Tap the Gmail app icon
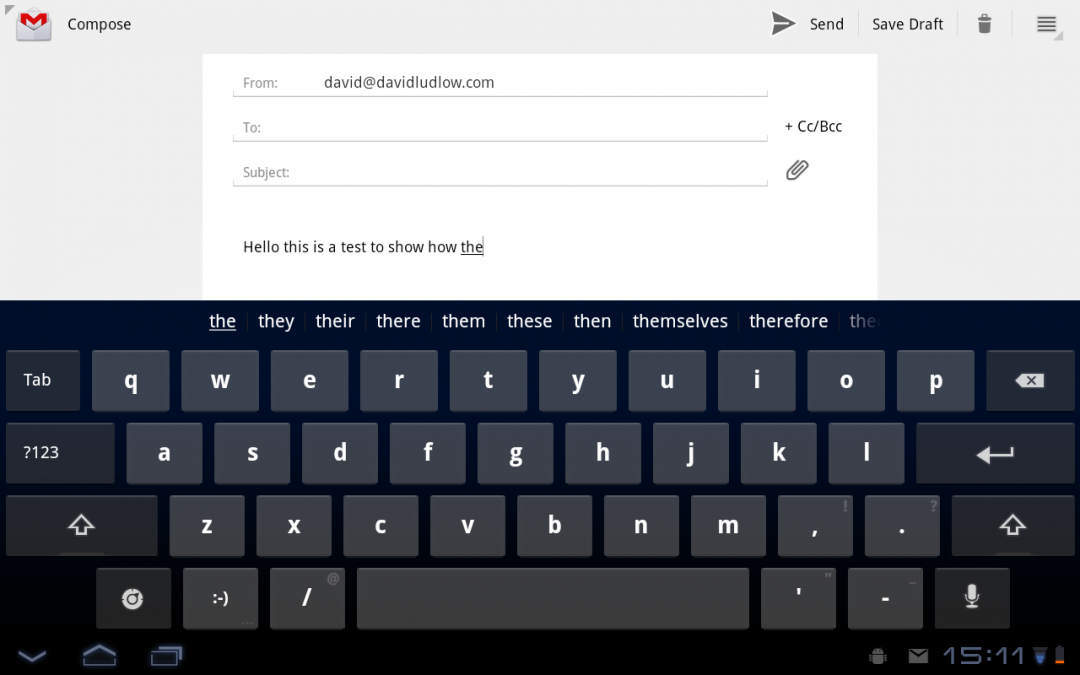Image resolution: width=1080 pixels, height=675 pixels. click(34, 25)
